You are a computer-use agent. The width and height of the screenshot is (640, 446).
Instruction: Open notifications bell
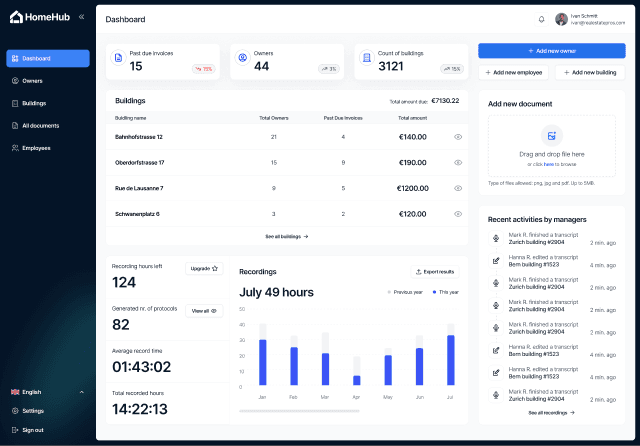tap(542, 19)
